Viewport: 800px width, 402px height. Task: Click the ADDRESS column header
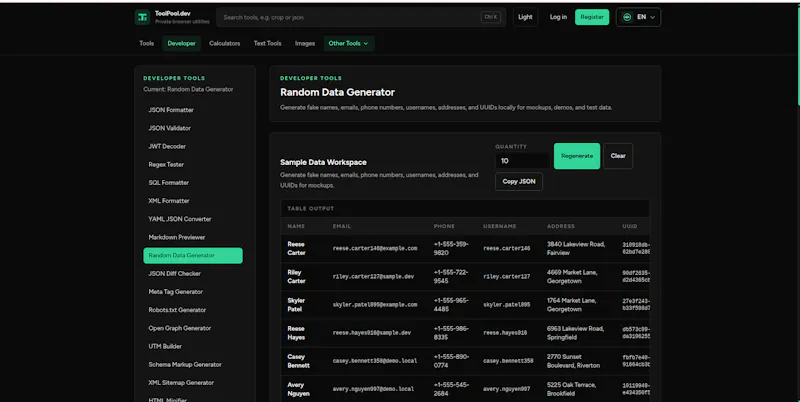pos(561,226)
